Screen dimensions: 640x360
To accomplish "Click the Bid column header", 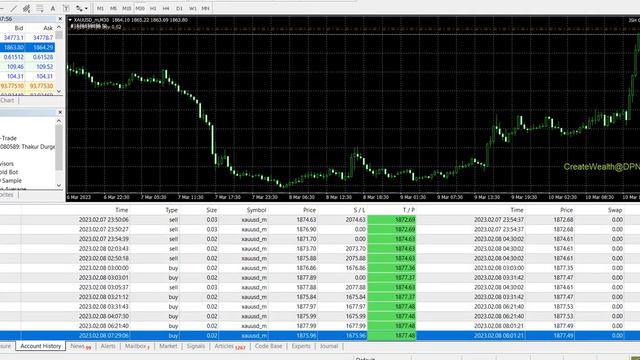I will tap(18, 28).
